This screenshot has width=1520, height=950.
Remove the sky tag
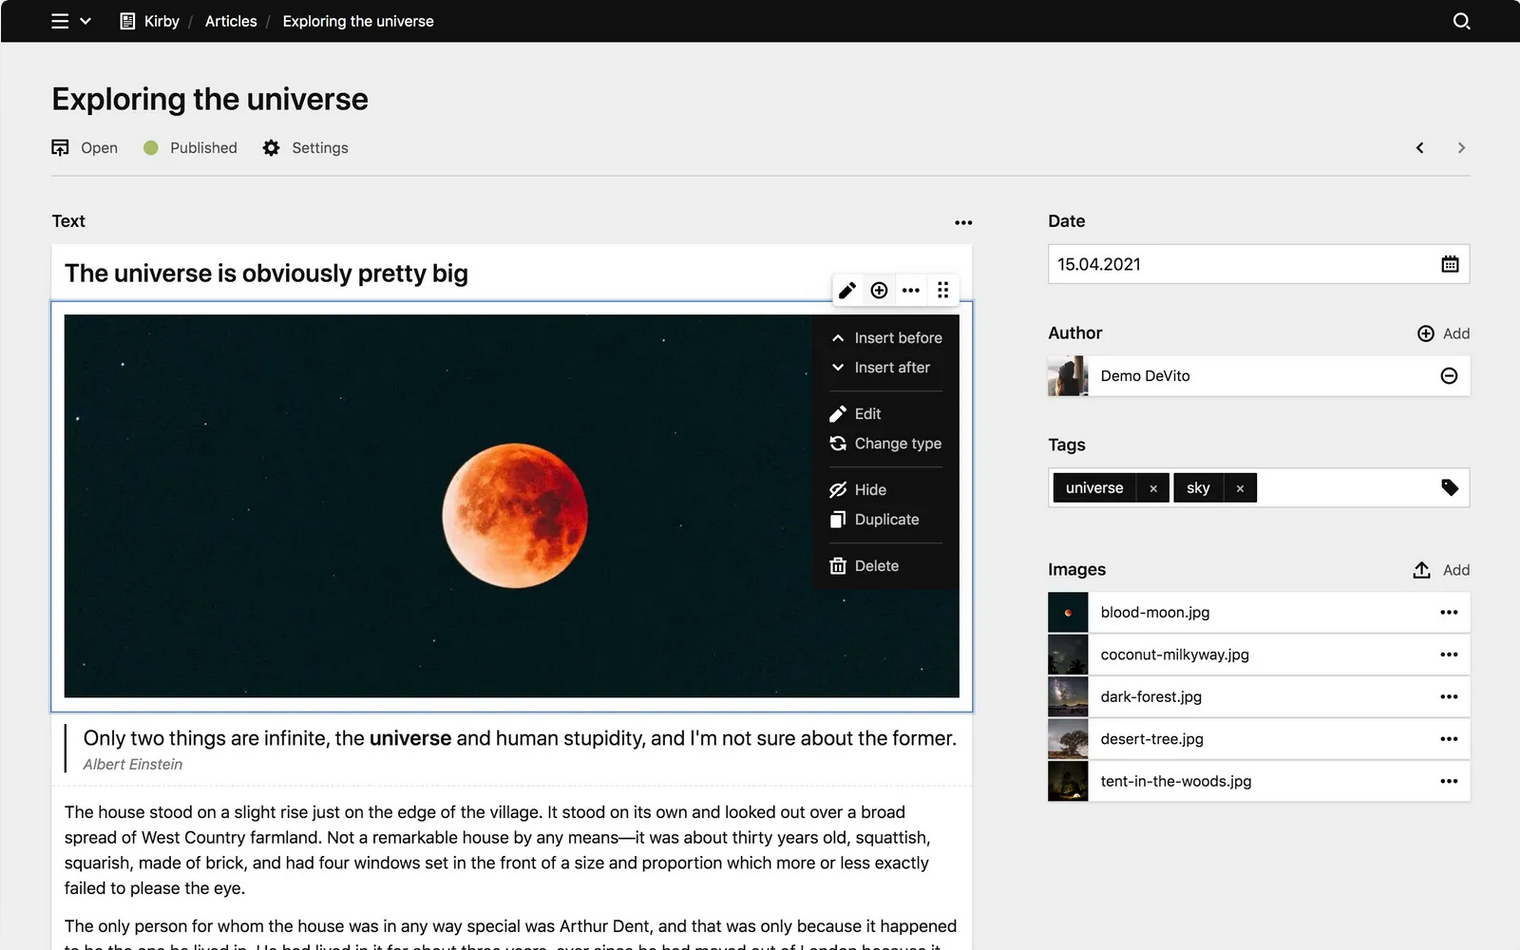click(x=1240, y=488)
